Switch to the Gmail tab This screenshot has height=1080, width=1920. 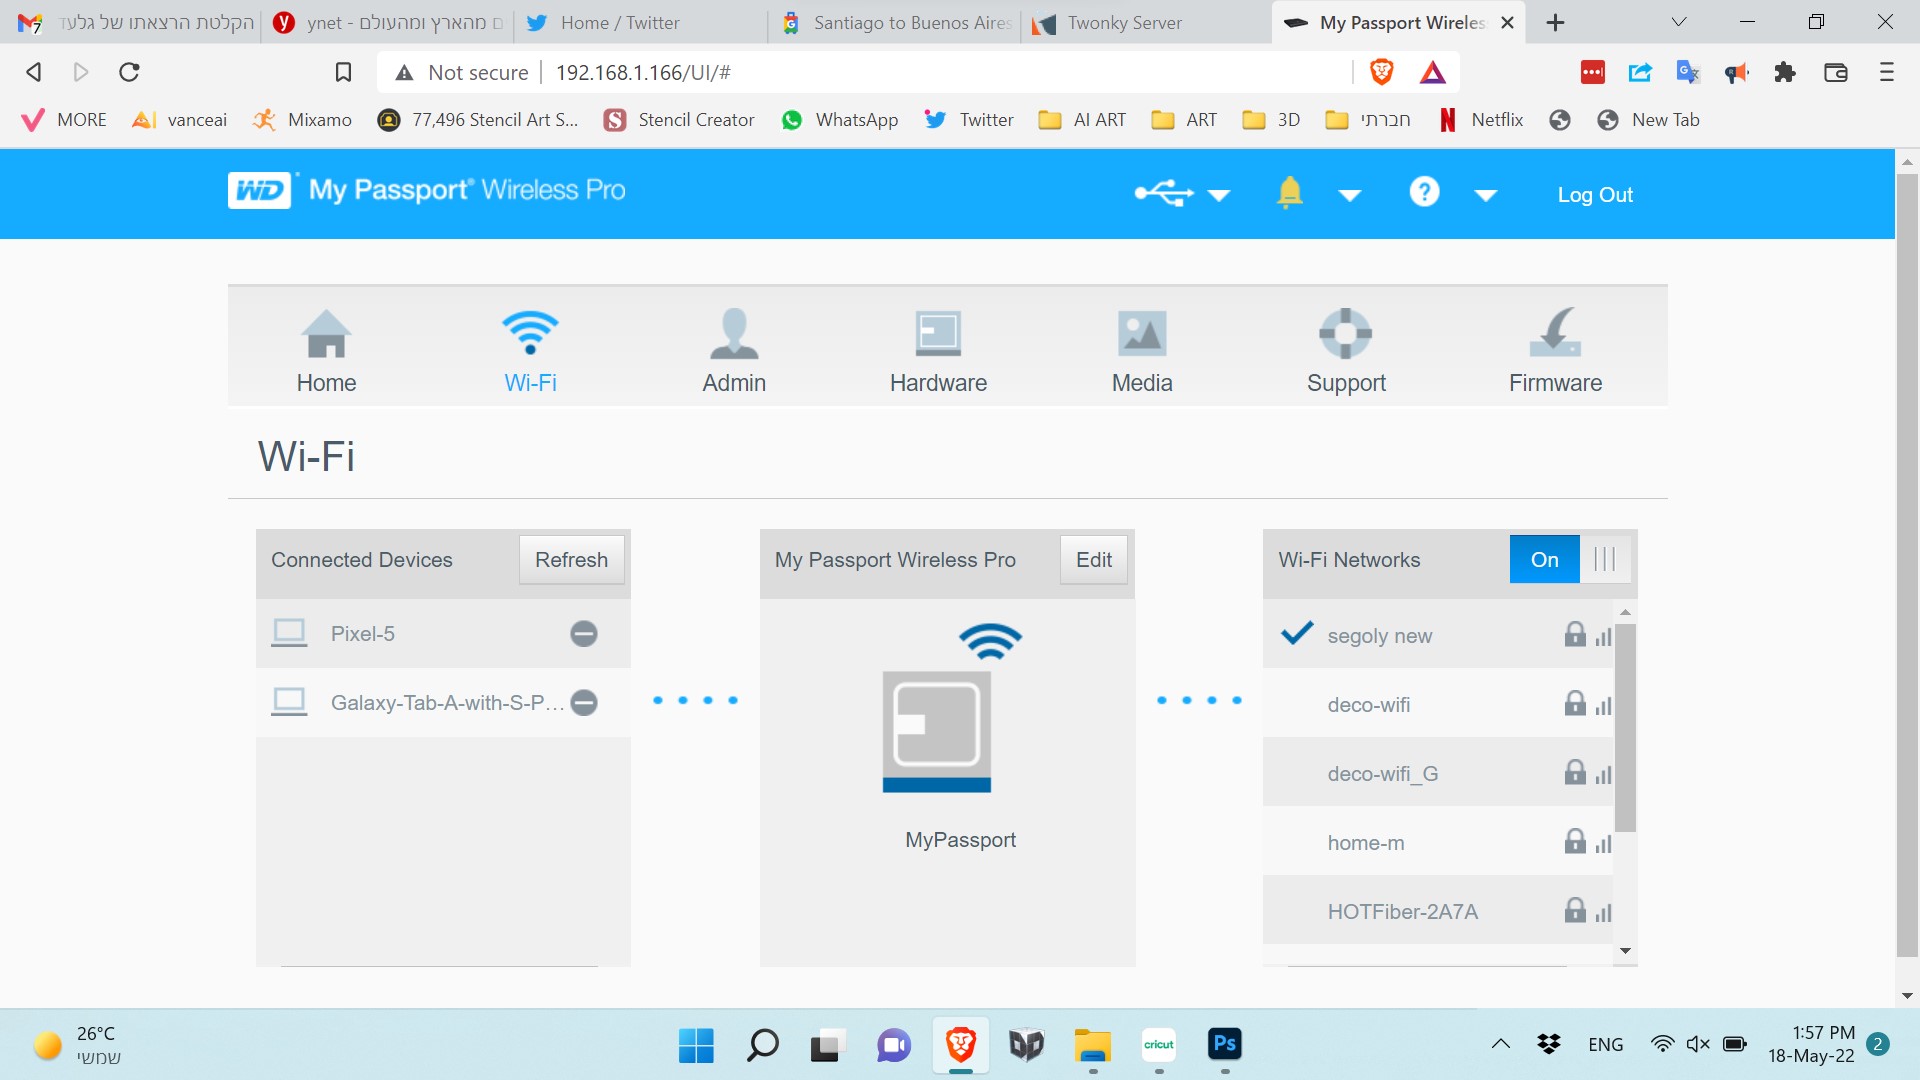pos(135,22)
